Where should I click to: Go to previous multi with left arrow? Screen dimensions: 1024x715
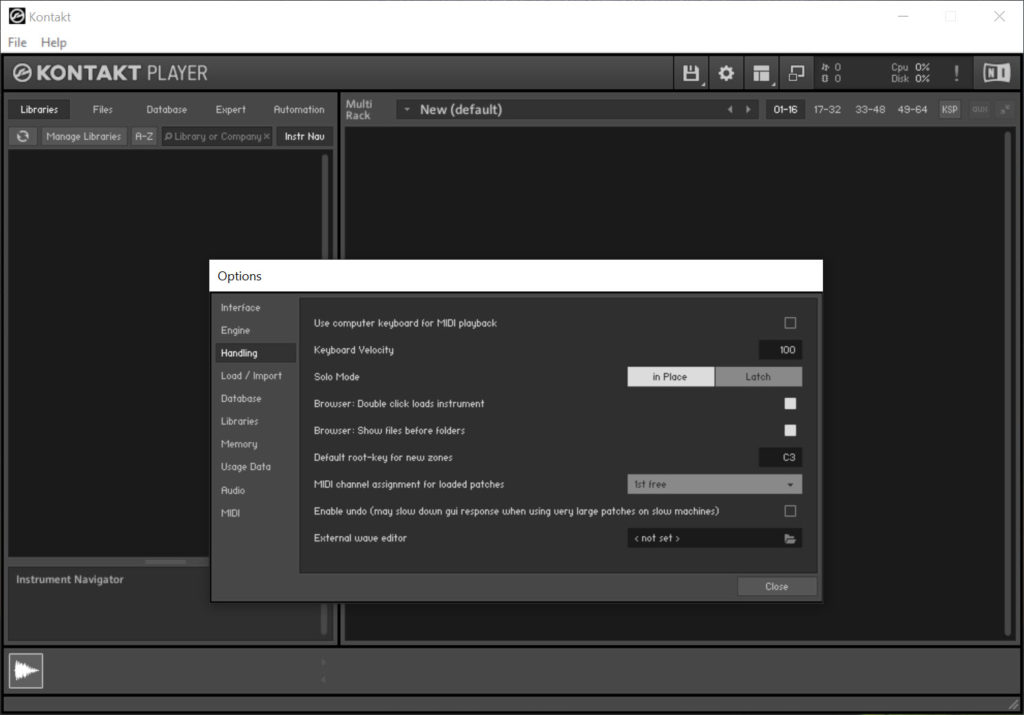[729, 110]
